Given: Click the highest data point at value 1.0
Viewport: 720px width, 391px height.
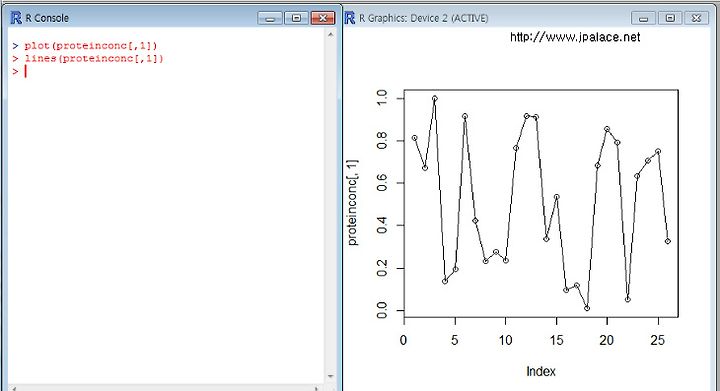Looking at the screenshot, I should pos(434,98).
